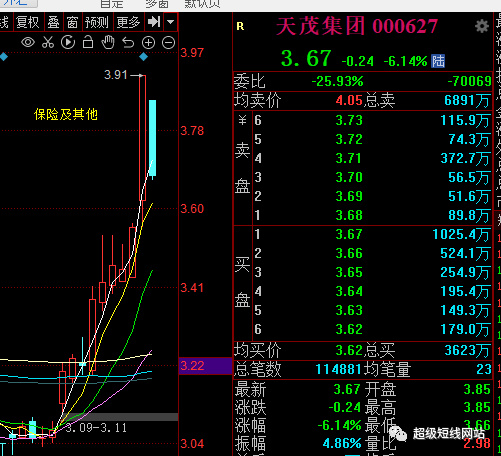501x456 pixels.
Task: Select the 3.91 high price annotation
Action: click(115, 75)
